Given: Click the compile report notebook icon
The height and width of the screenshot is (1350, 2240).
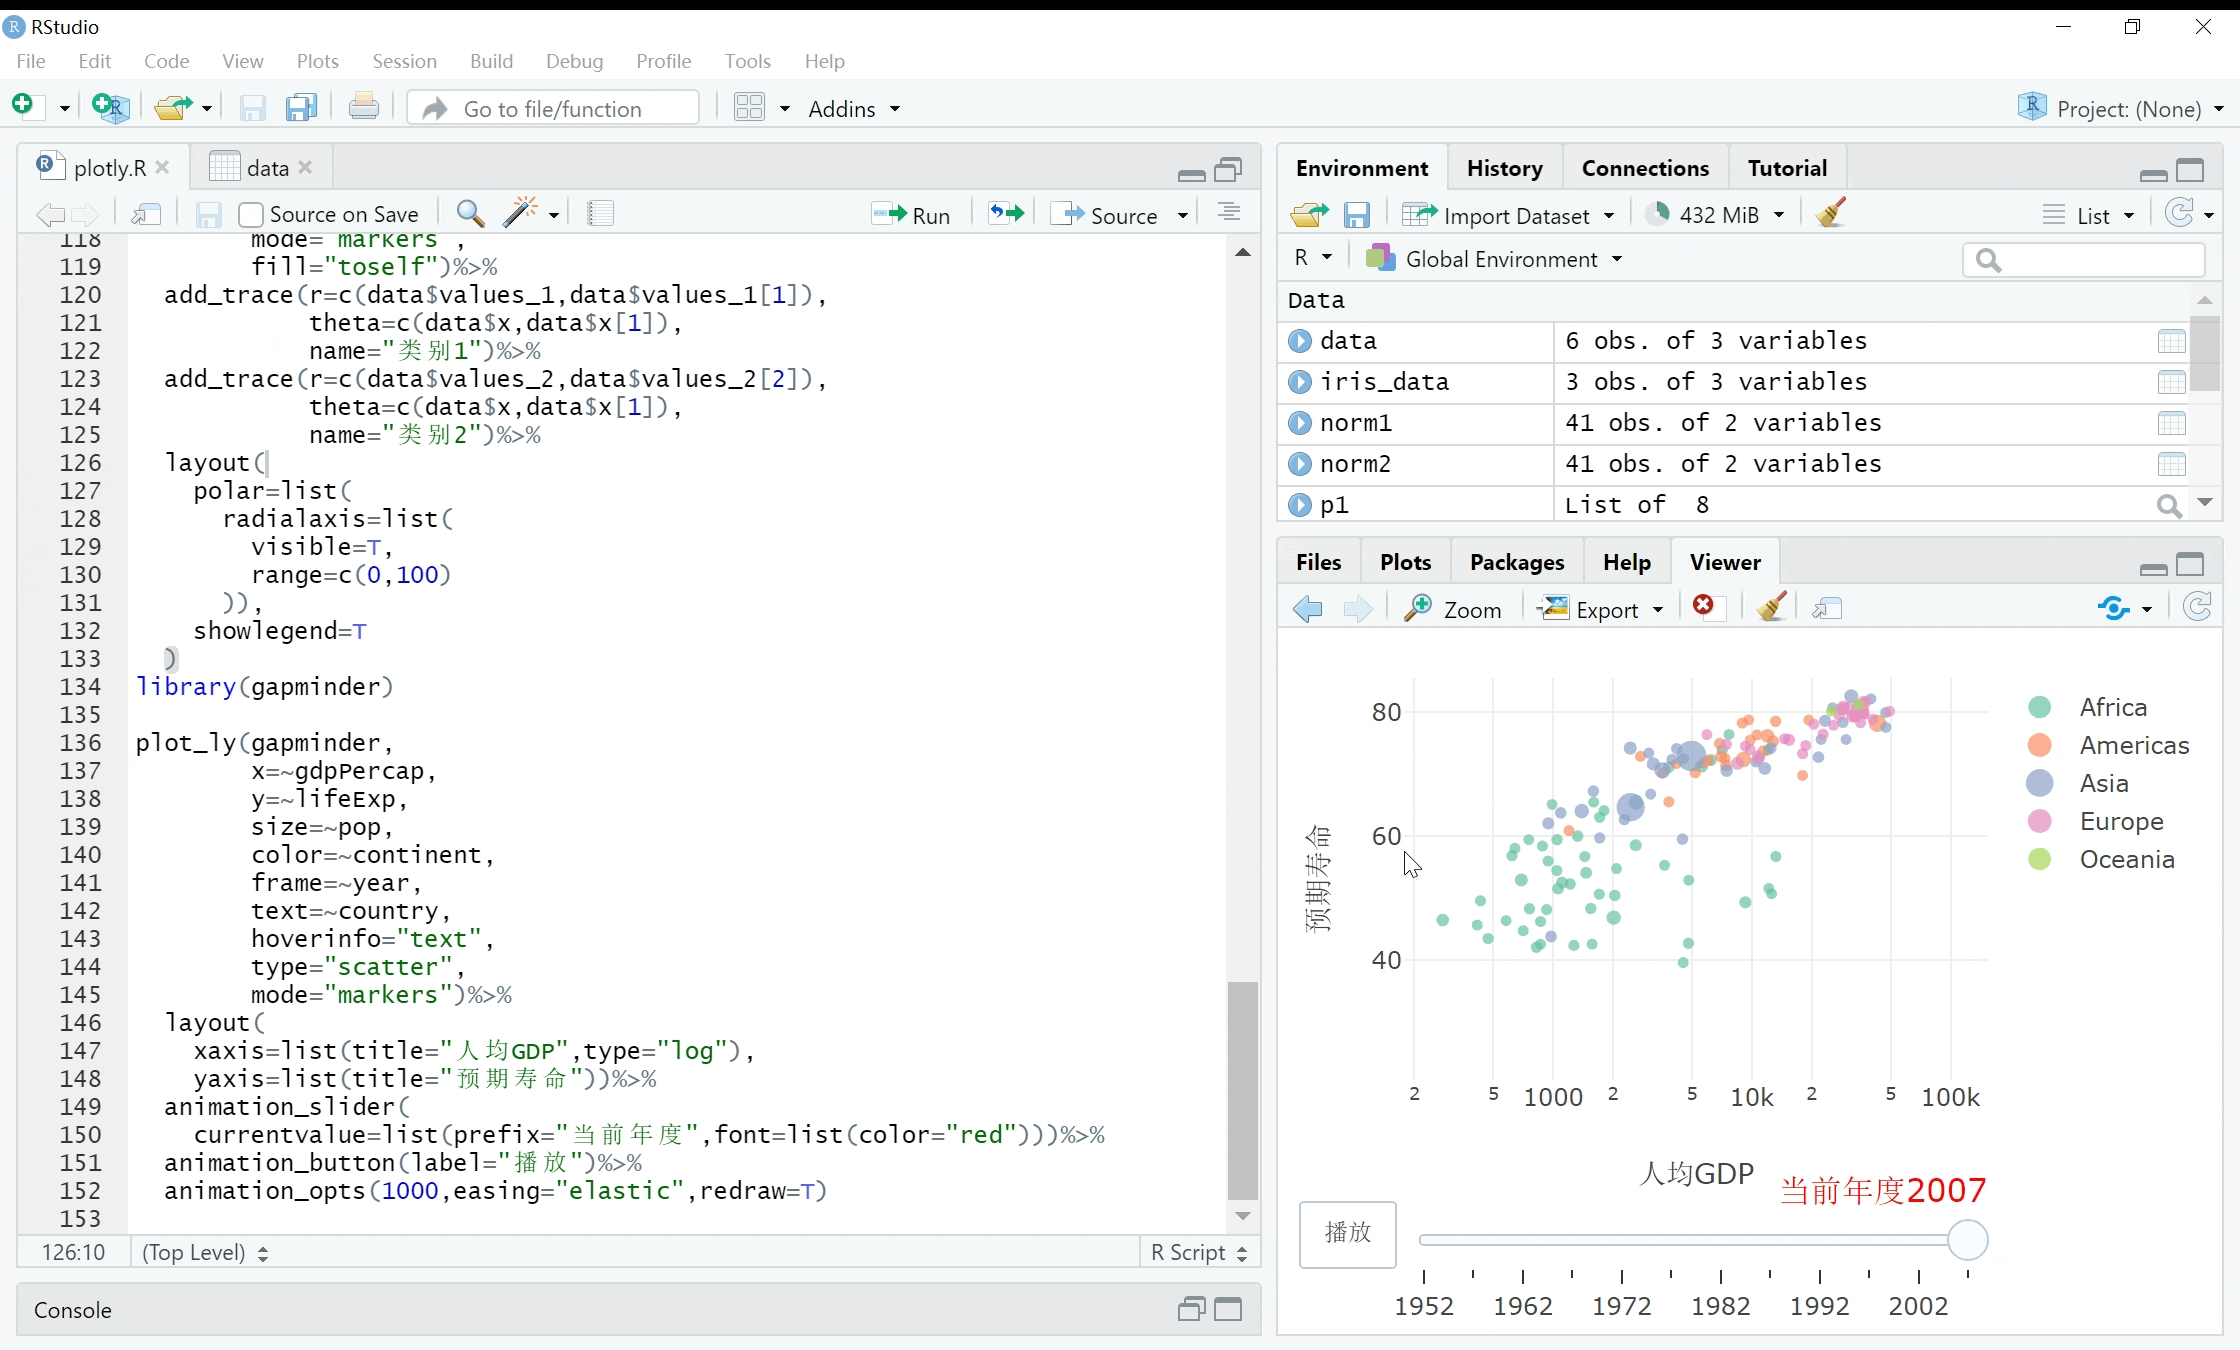Looking at the screenshot, I should [x=600, y=213].
